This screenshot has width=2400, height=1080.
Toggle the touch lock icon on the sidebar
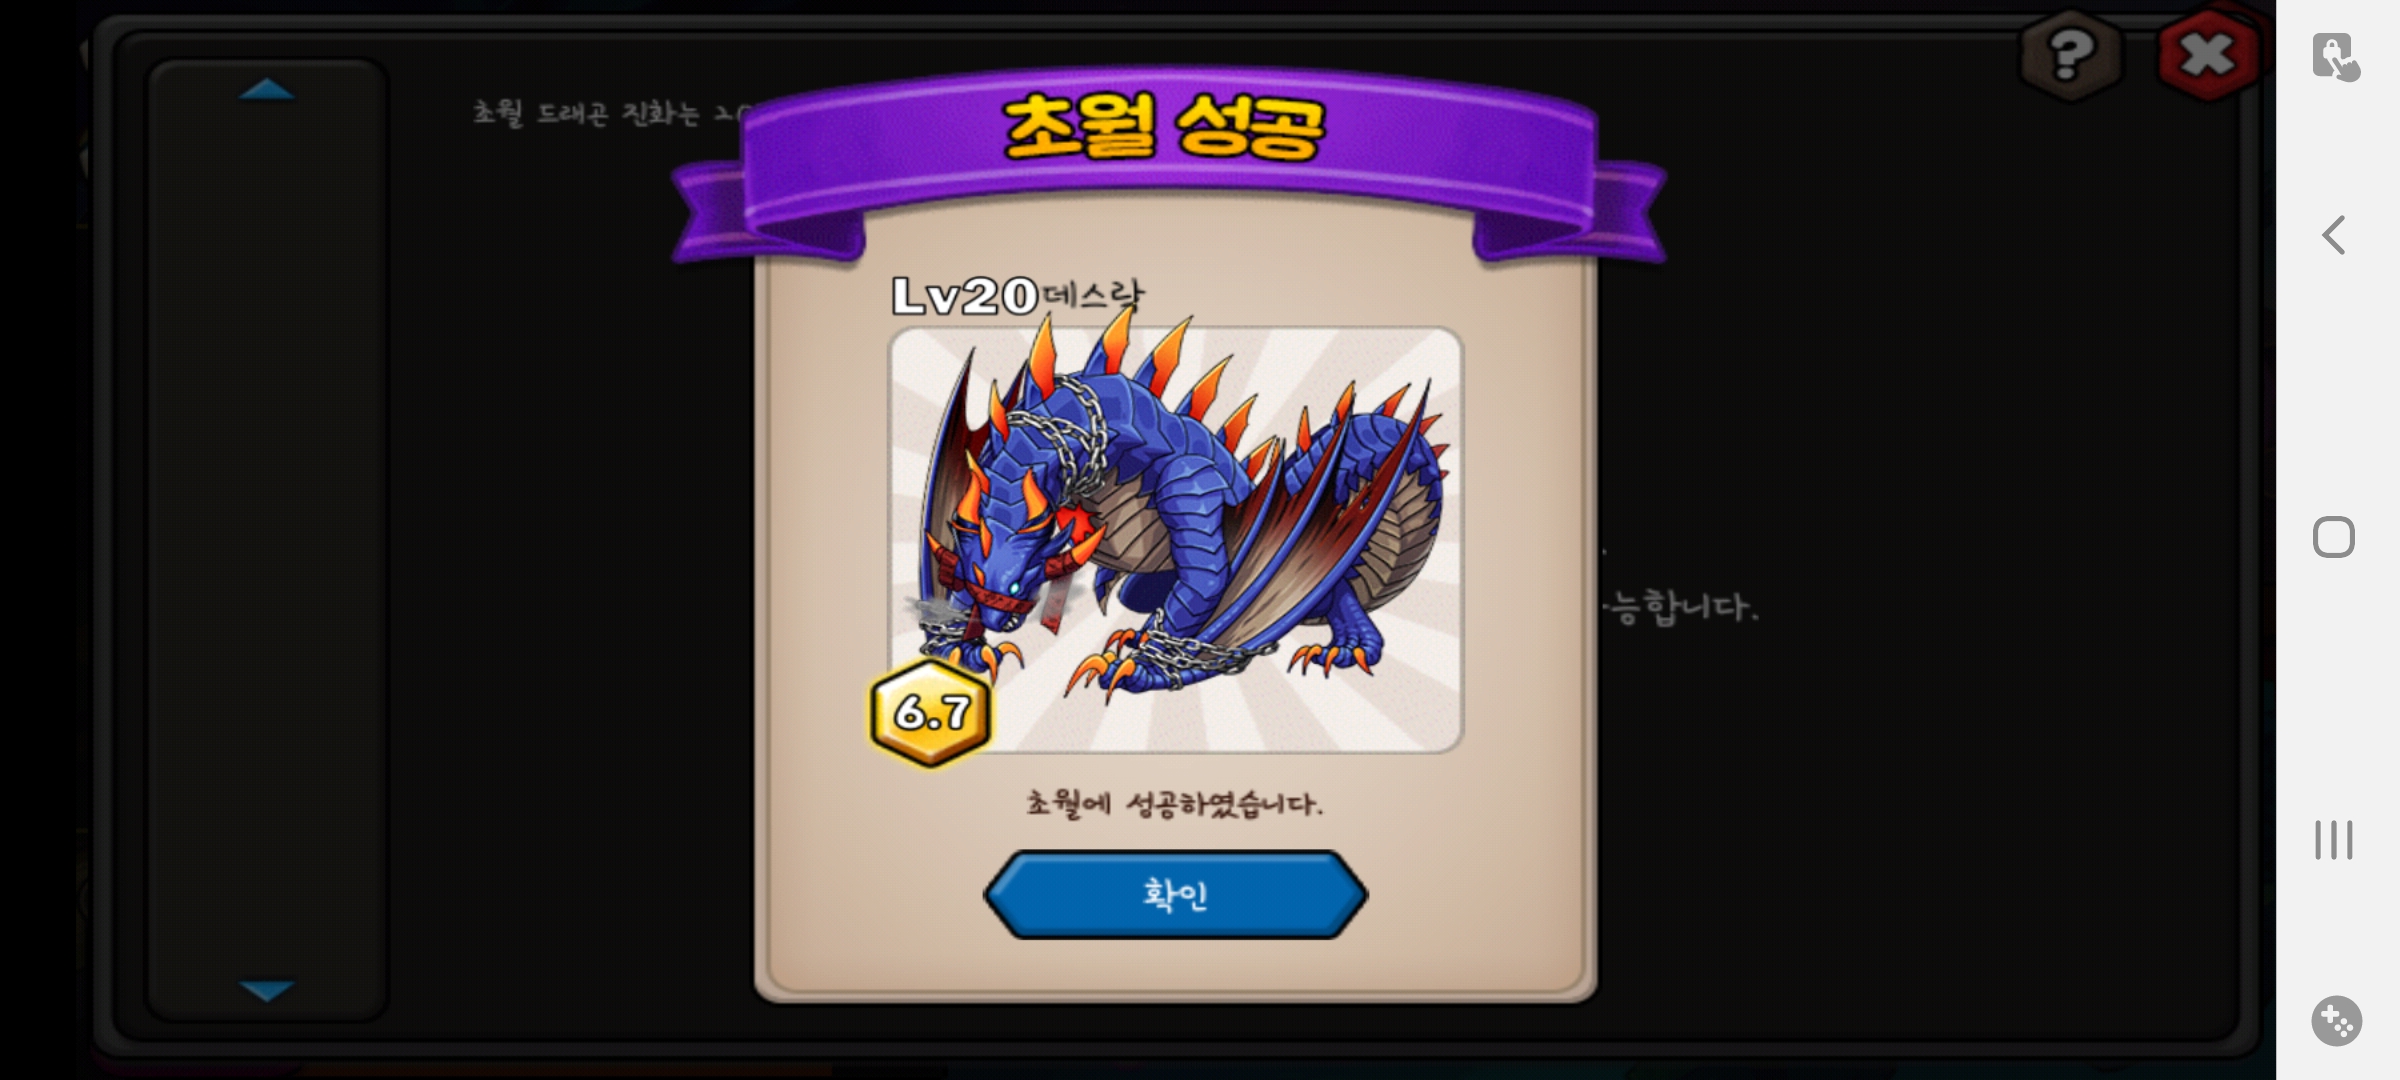click(2335, 56)
